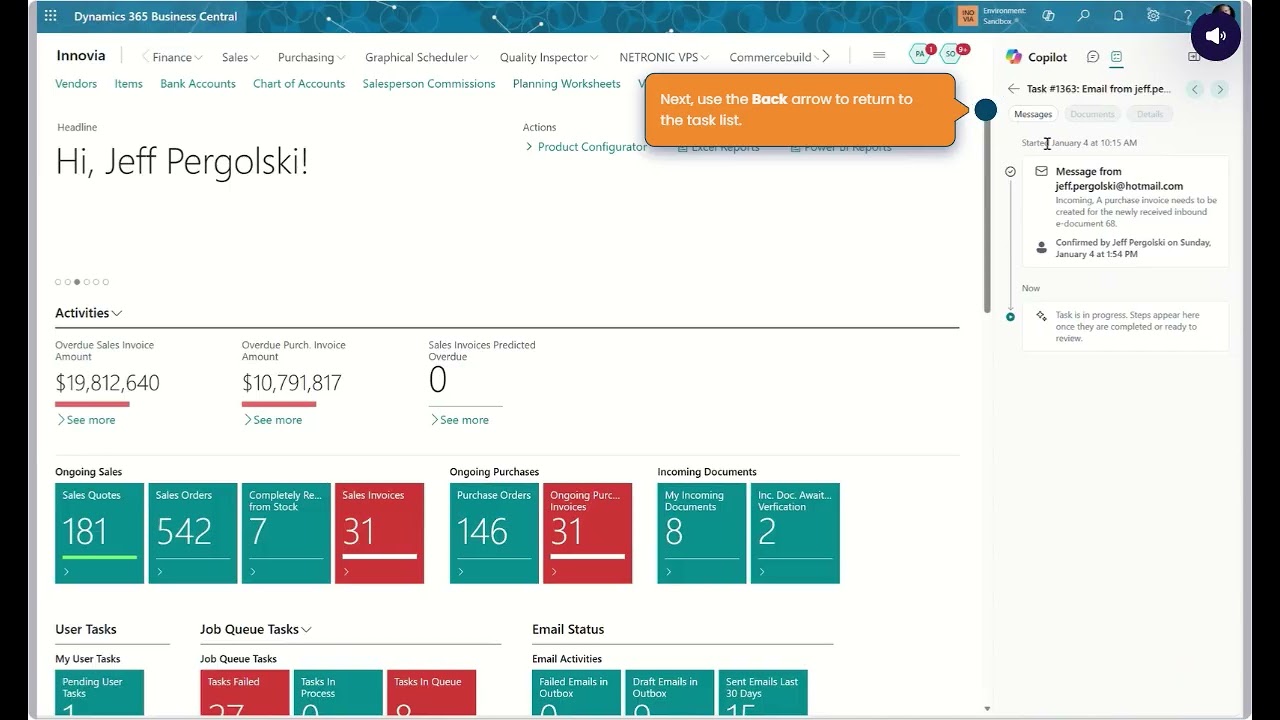Click the INOVIA company badge

click(967, 16)
